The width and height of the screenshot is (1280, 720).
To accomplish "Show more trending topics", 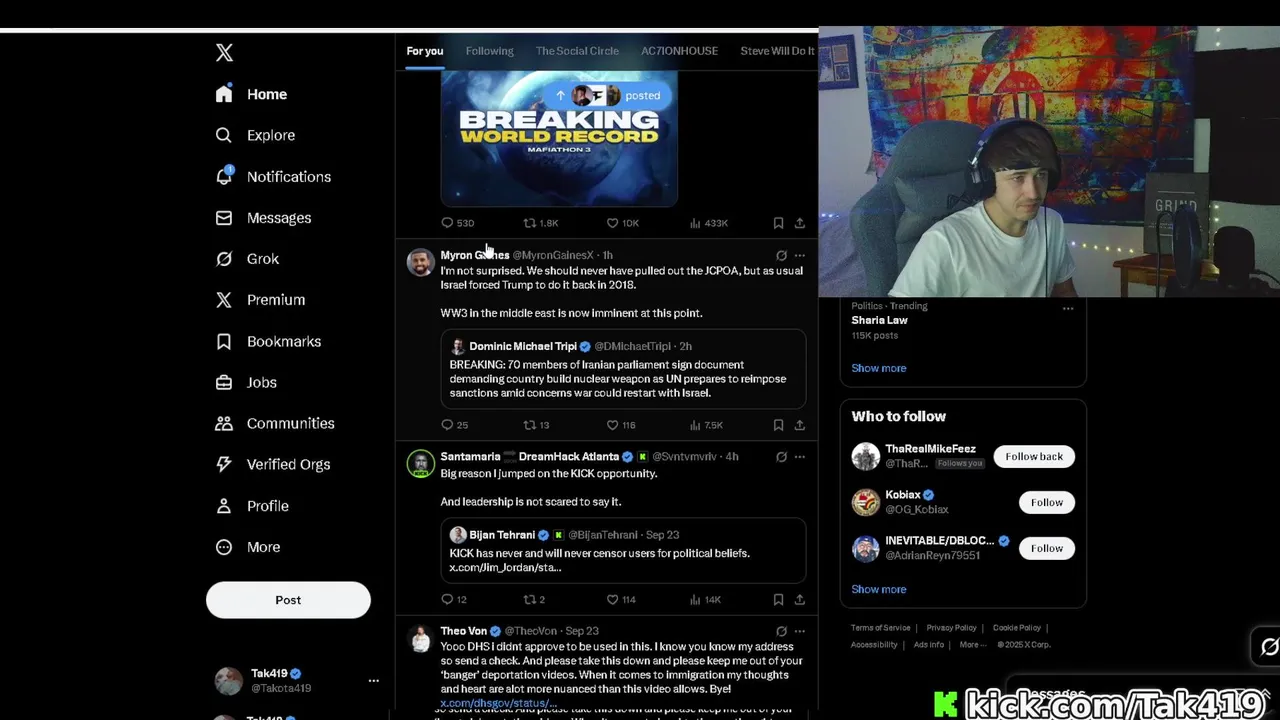I will (x=878, y=368).
